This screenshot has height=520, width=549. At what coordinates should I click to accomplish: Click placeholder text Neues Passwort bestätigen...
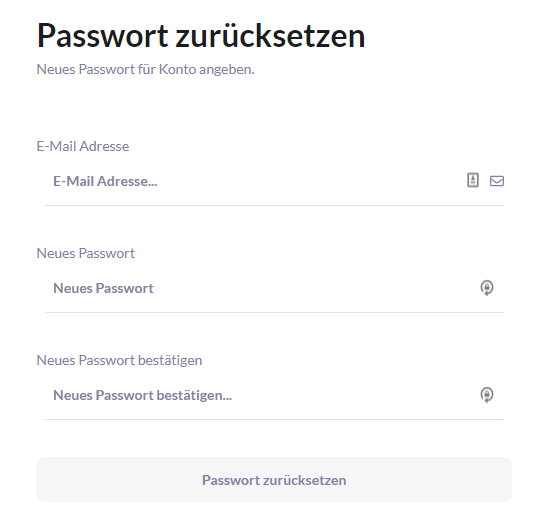(x=143, y=395)
